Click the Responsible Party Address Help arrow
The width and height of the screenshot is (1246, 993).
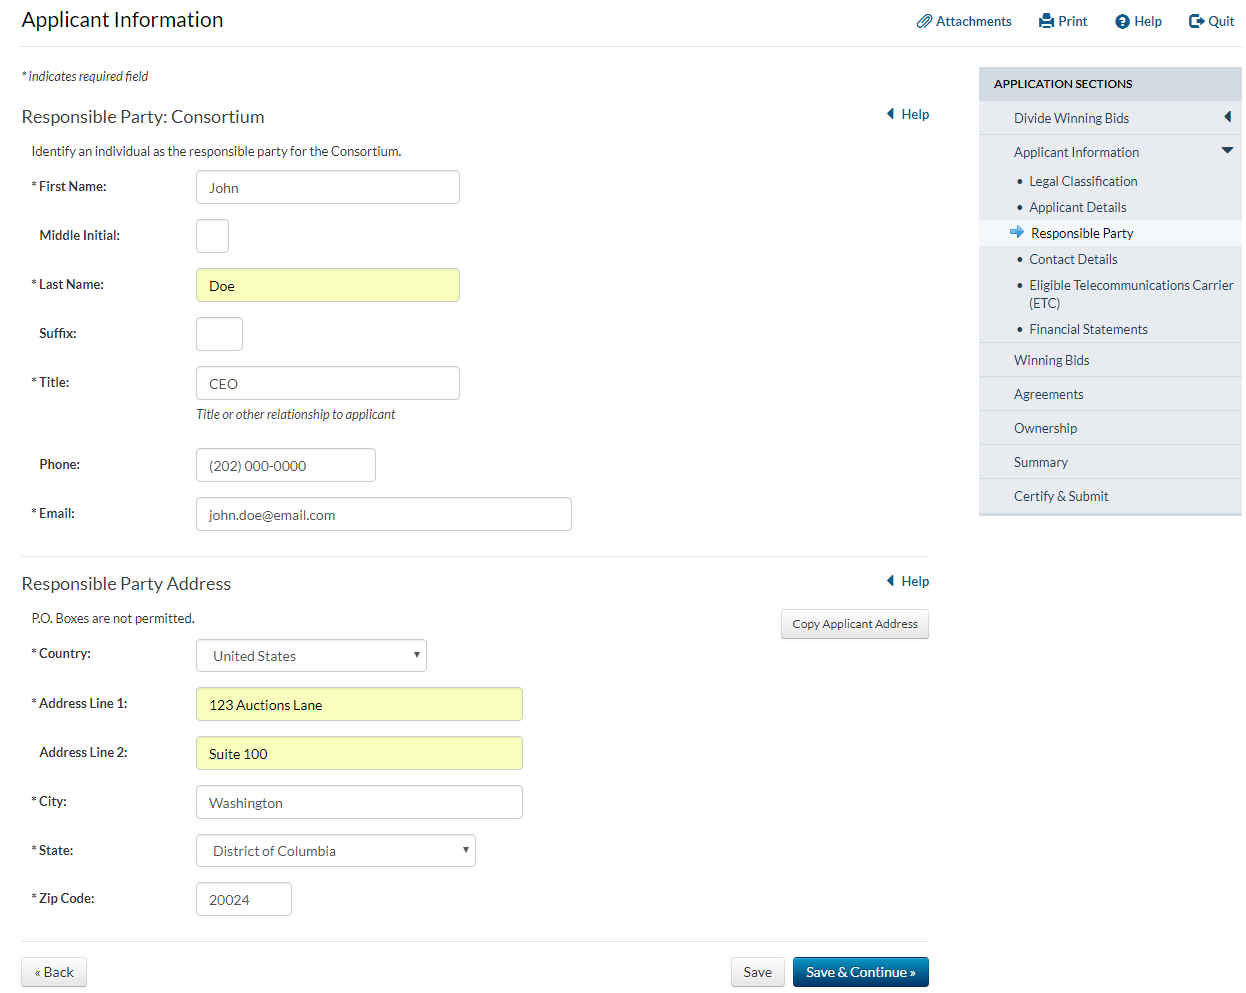(x=890, y=581)
